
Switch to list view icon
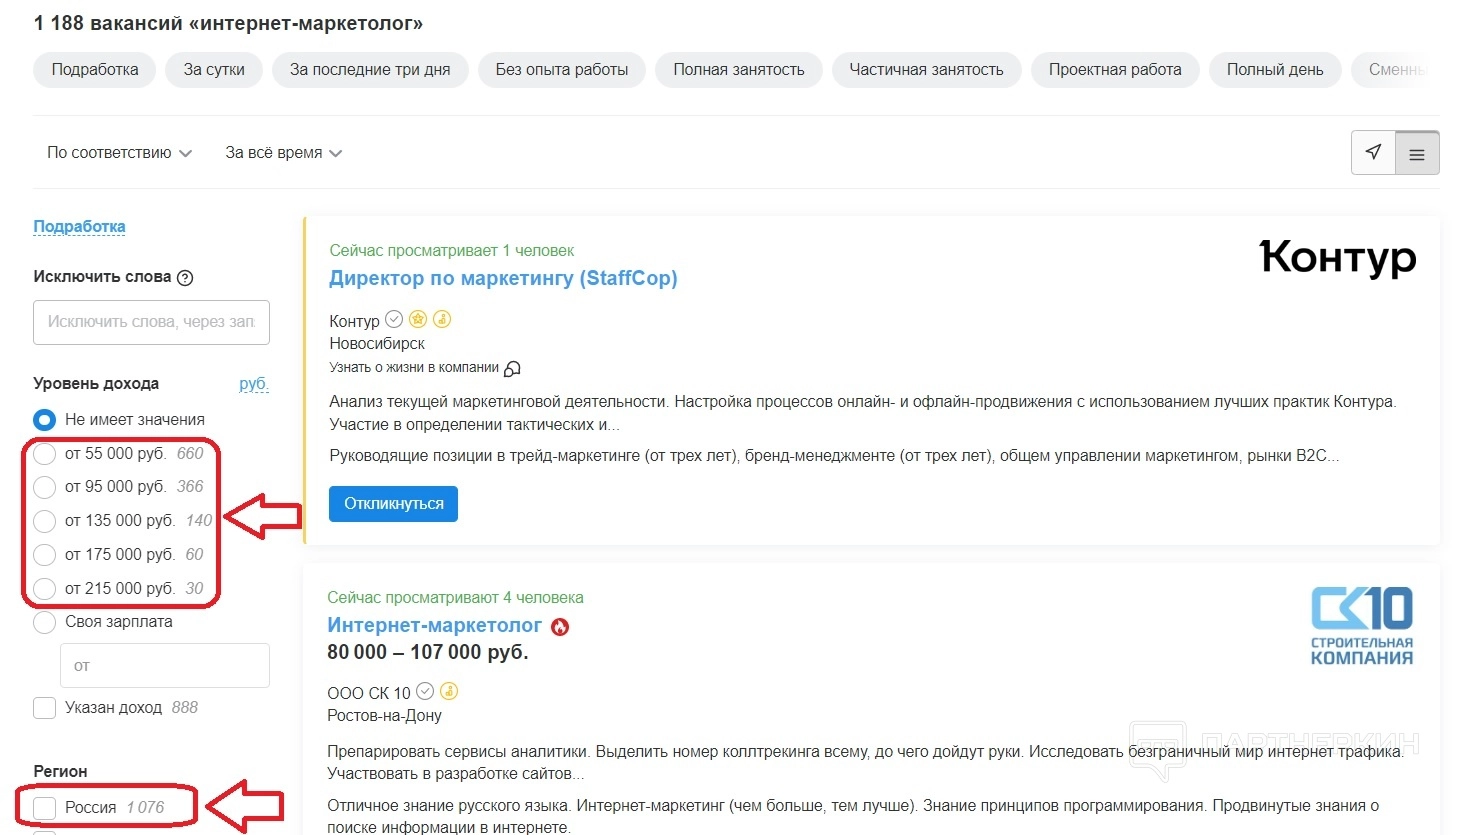pos(1417,154)
